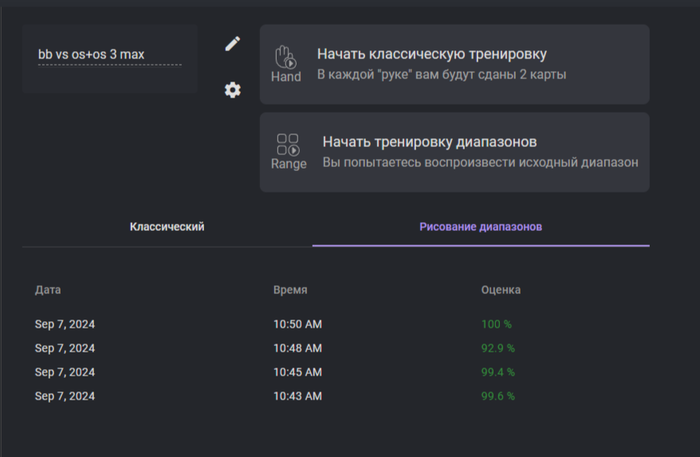Click the name field «bb vs os+os 3 max»
The width and height of the screenshot is (700, 457).
click(110, 54)
